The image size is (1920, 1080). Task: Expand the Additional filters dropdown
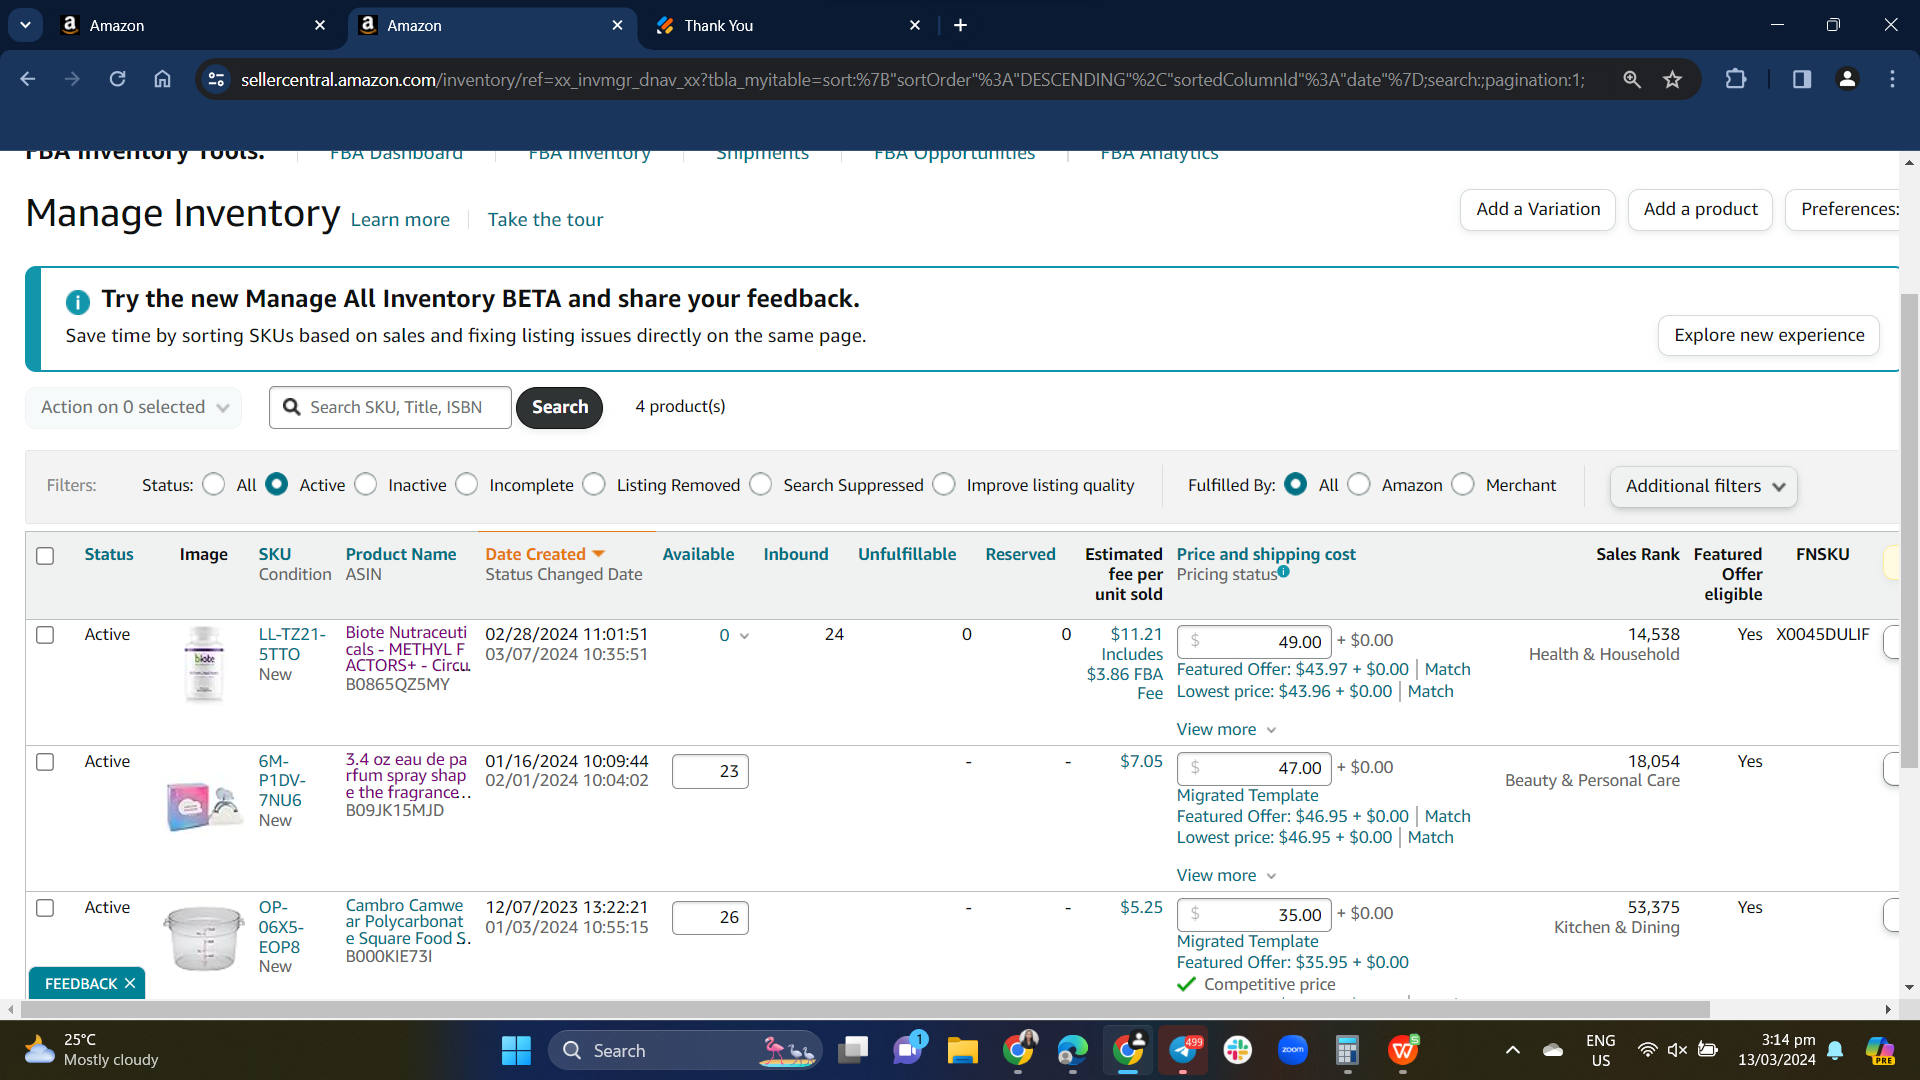click(1704, 486)
